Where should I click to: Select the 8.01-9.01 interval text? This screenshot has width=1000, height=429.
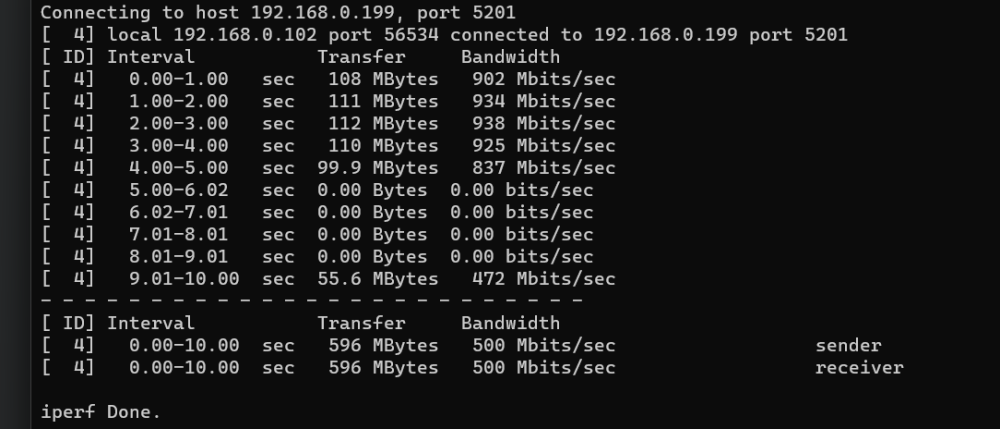[x=179, y=257]
